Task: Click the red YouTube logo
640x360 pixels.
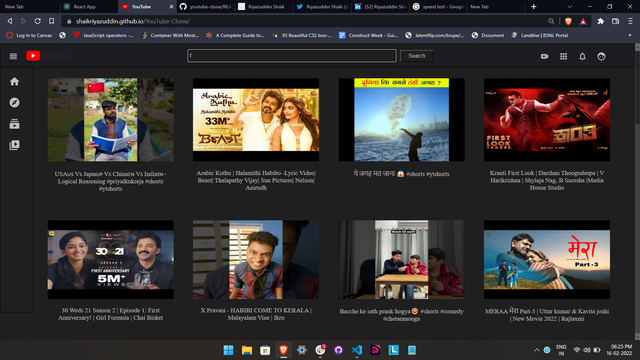Action: coord(33,56)
